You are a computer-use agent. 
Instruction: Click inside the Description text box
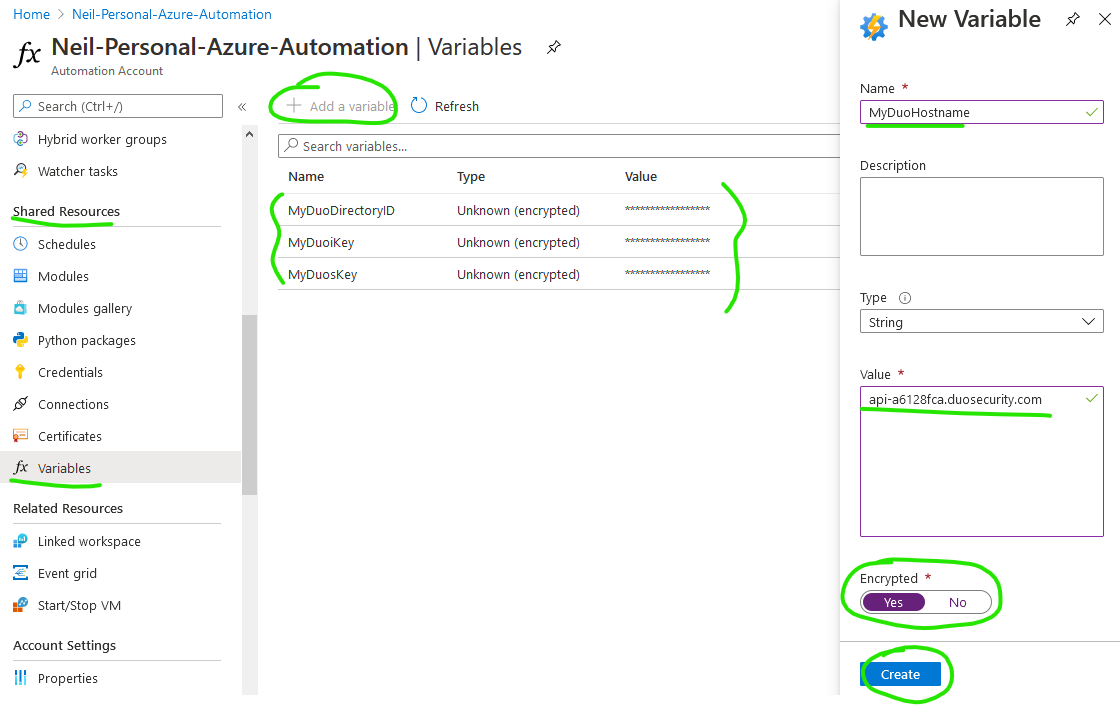click(x=981, y=216)
